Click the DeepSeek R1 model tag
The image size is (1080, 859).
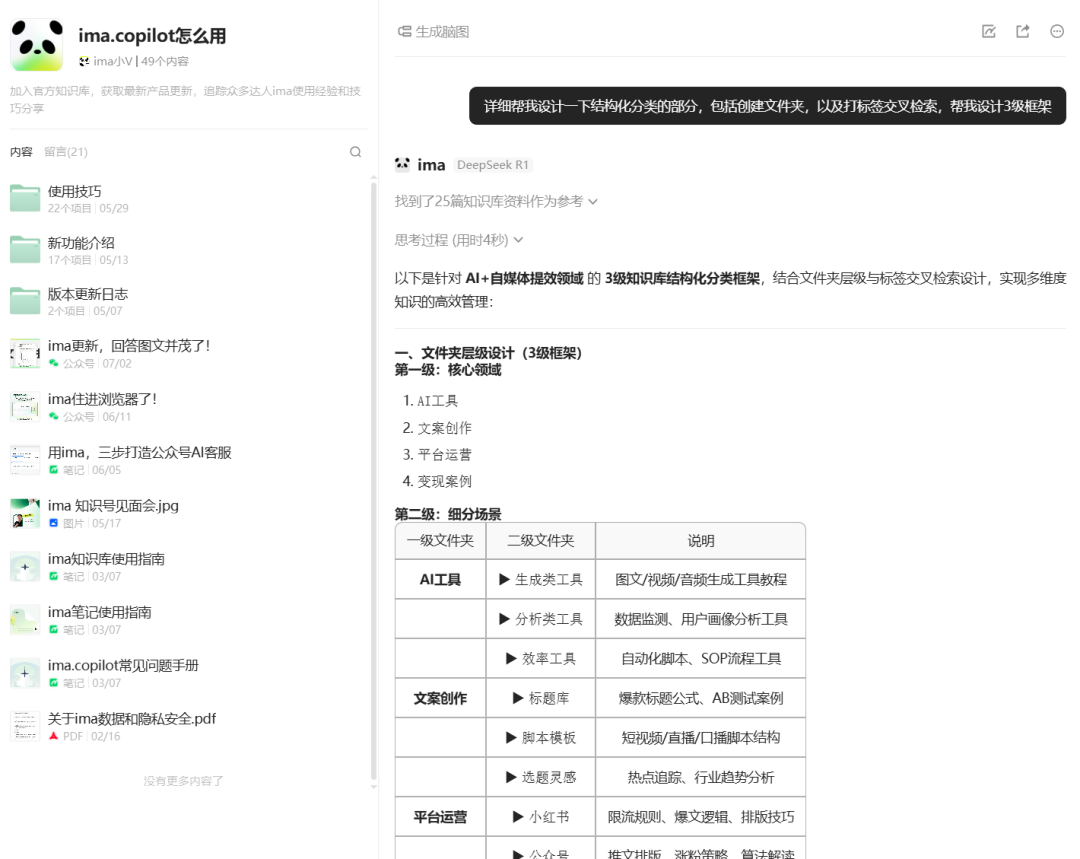[492, 165]
